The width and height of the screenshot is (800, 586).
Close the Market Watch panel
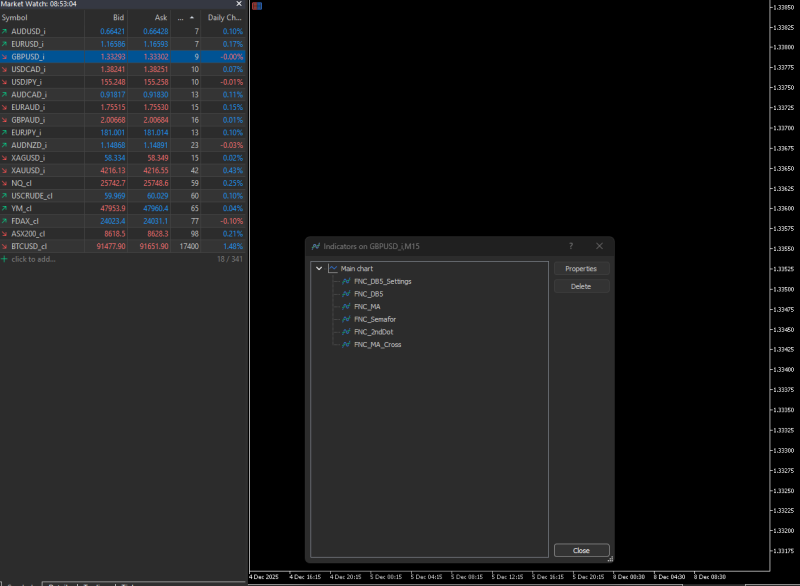(x=238, y=4)
